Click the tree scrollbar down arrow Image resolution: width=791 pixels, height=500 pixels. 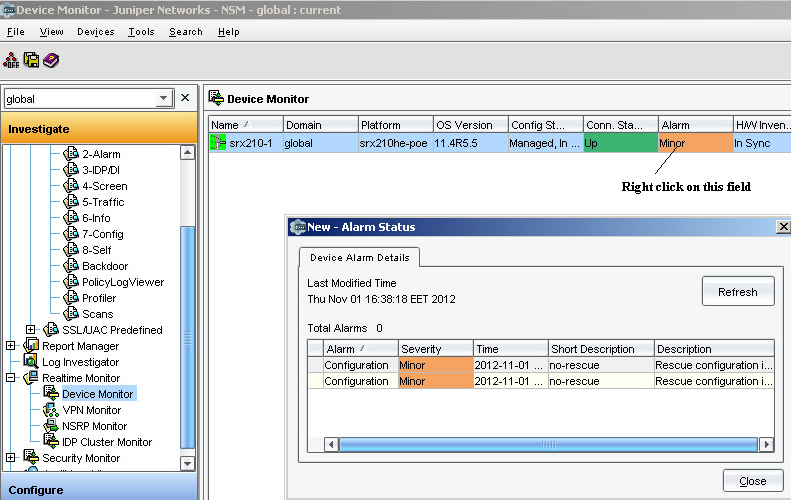point(188,463)
